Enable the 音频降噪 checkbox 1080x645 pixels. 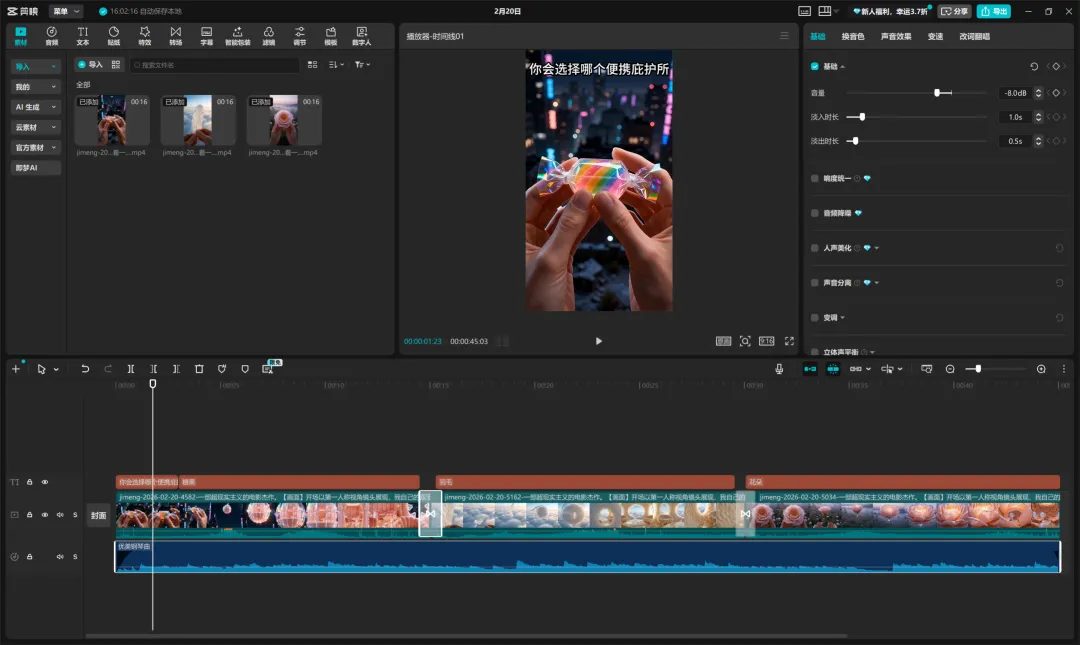[815, 213]
